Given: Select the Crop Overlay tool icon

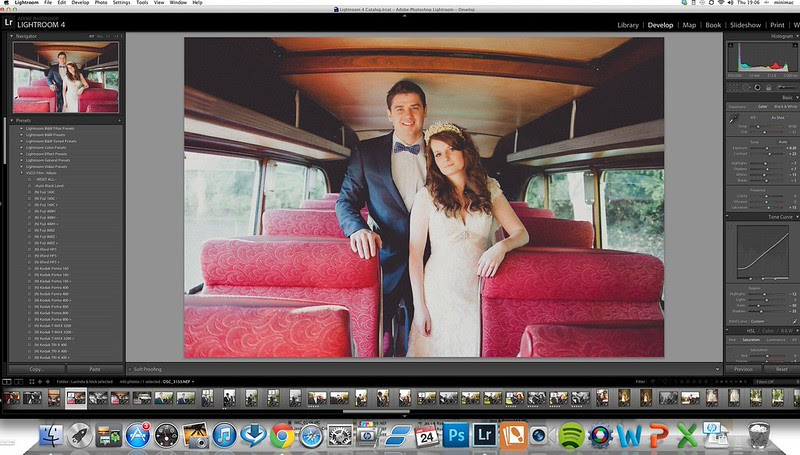Looking at the screenshot, I should [x=734, y=88].
